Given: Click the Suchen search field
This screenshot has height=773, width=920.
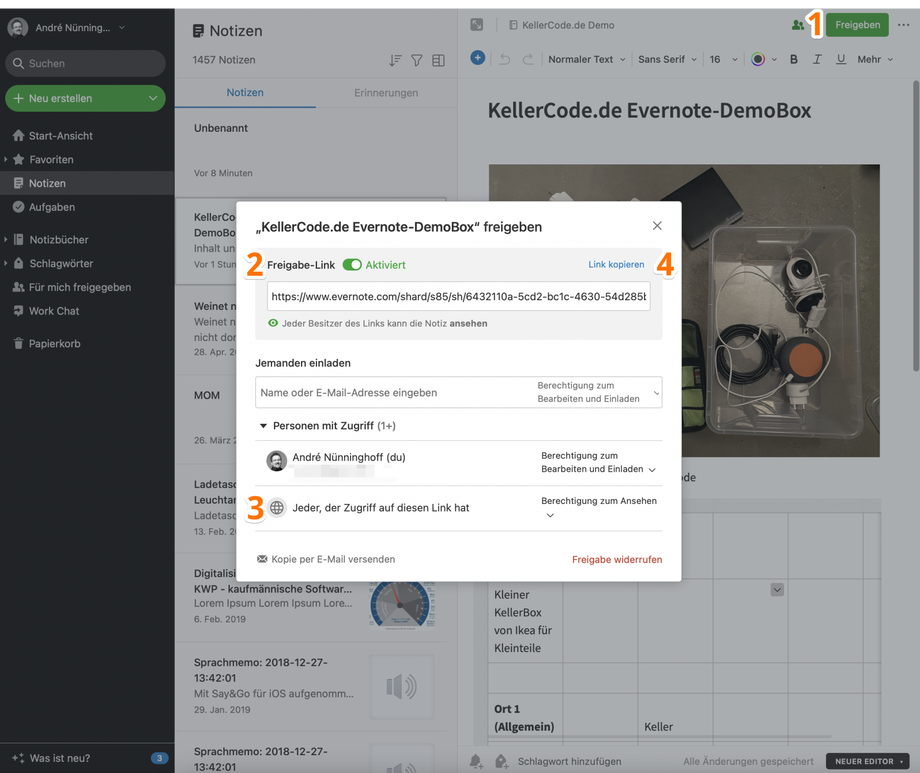Looking at the screenshot, I should click(86, 63).
